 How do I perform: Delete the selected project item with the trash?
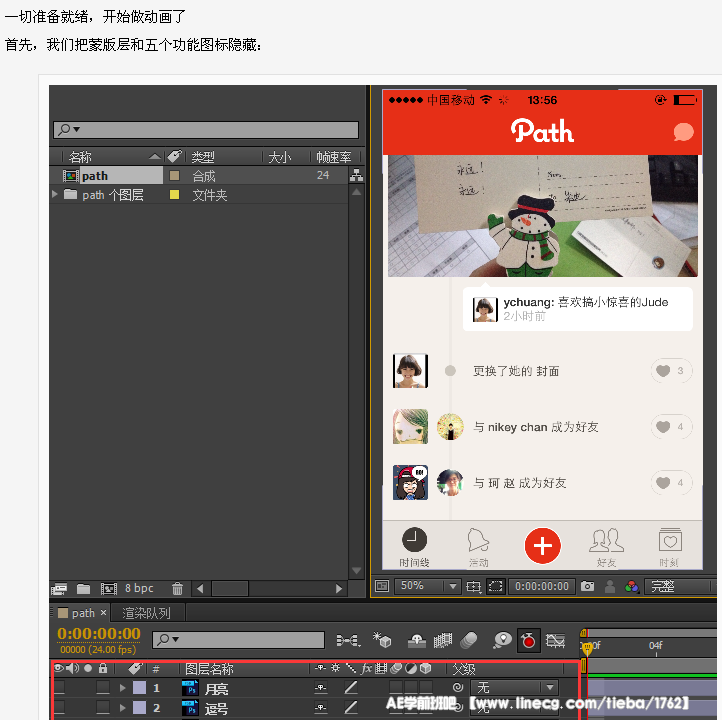click(x=177, y=588)
